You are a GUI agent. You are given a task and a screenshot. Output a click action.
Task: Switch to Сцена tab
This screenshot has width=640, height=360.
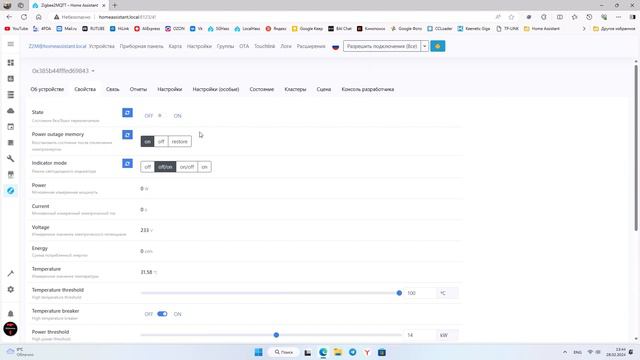click(x=324, y=89)
